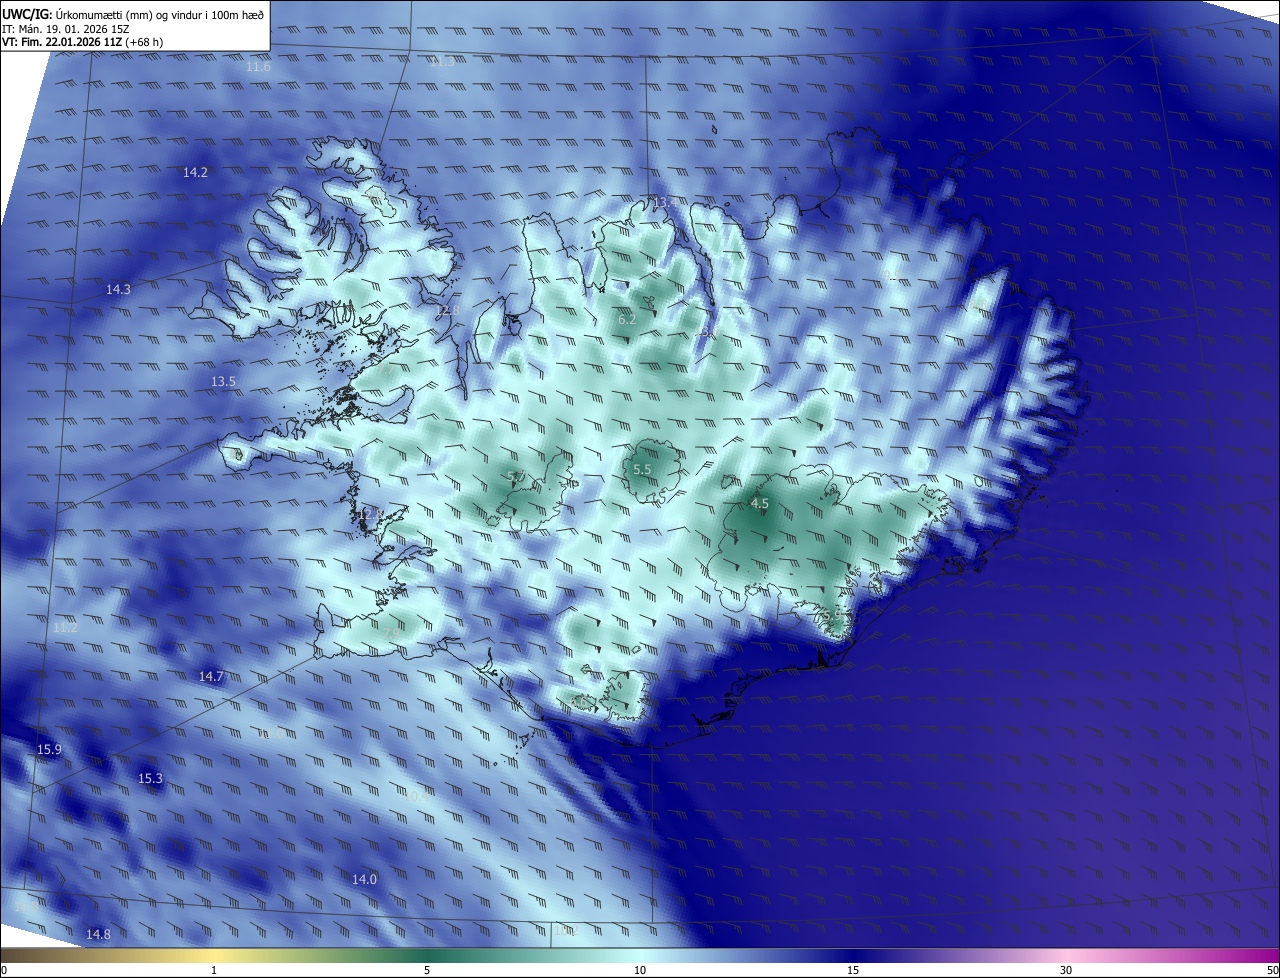Click the 15.3 value on the map
This screenshot has width=1280, height=978.
pos(150,779)
